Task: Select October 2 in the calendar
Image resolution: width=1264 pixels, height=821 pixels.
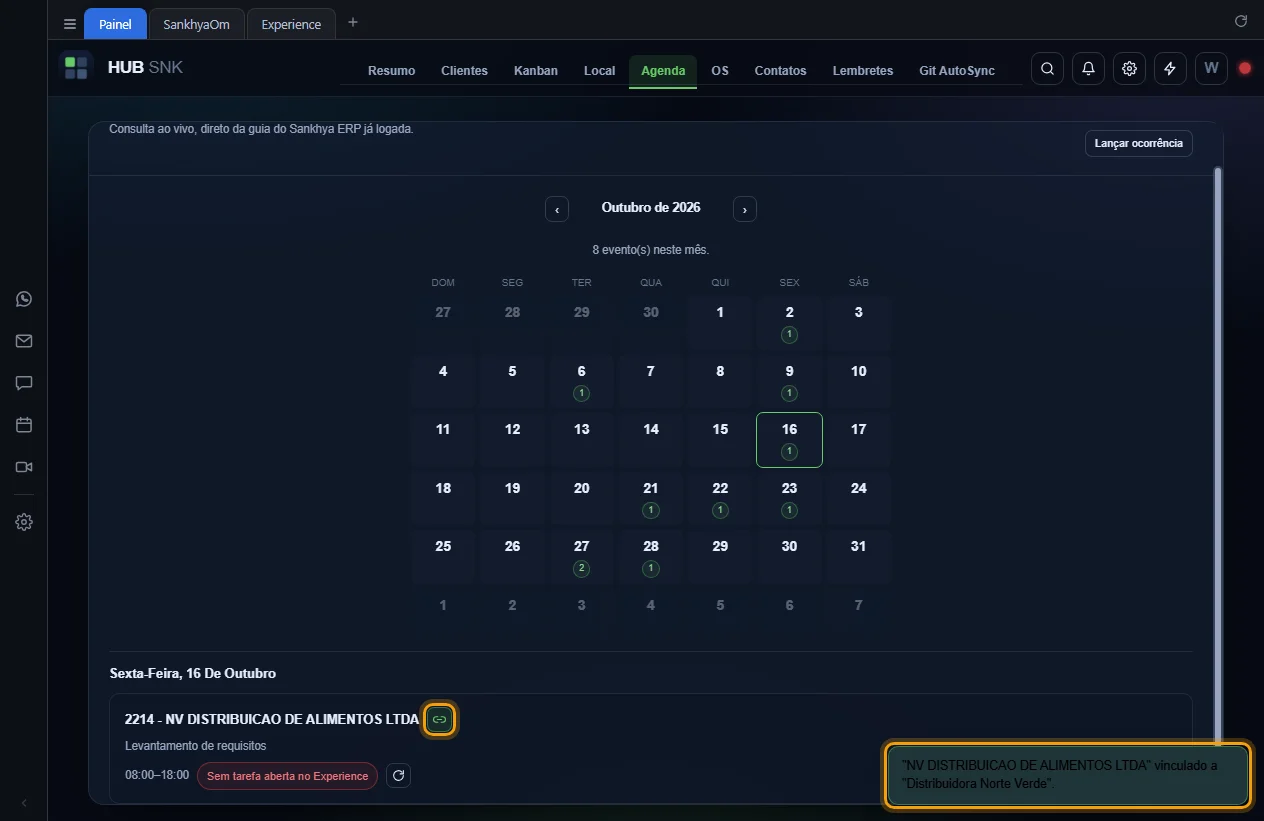Action: coord(789,322)
